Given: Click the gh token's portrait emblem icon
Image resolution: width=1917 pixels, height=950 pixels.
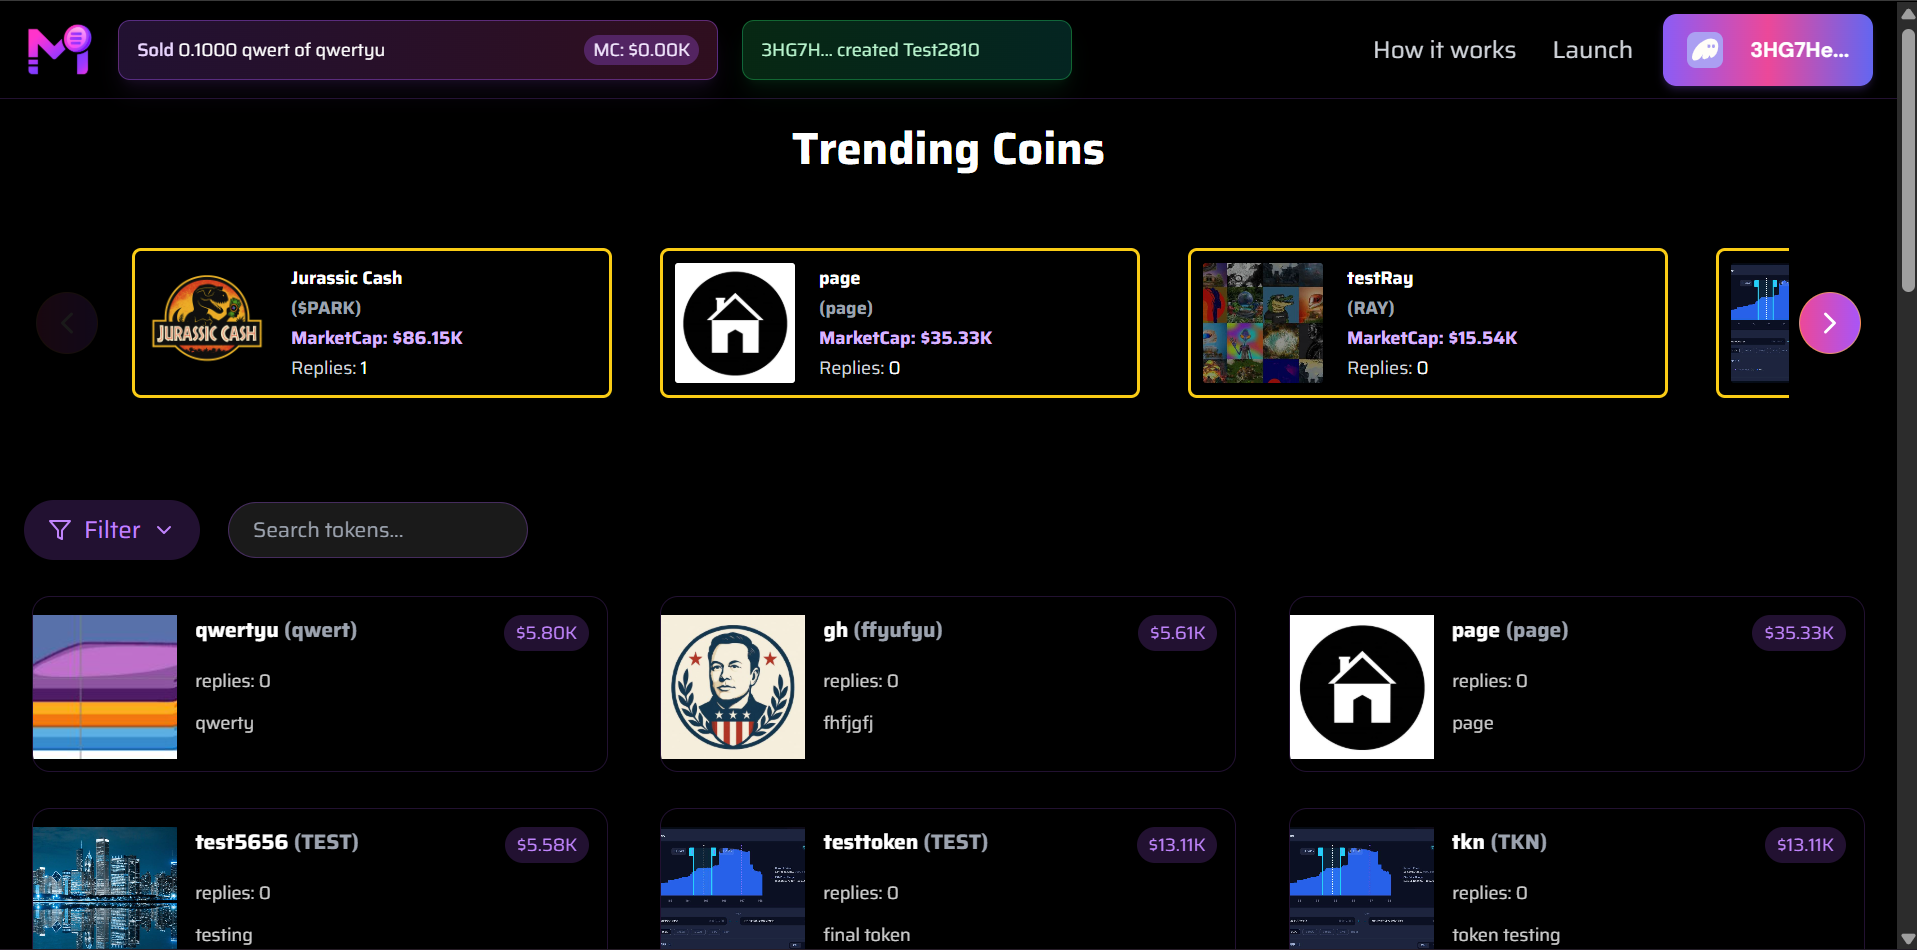Looking at the screenshot, I should coord(732,687).
